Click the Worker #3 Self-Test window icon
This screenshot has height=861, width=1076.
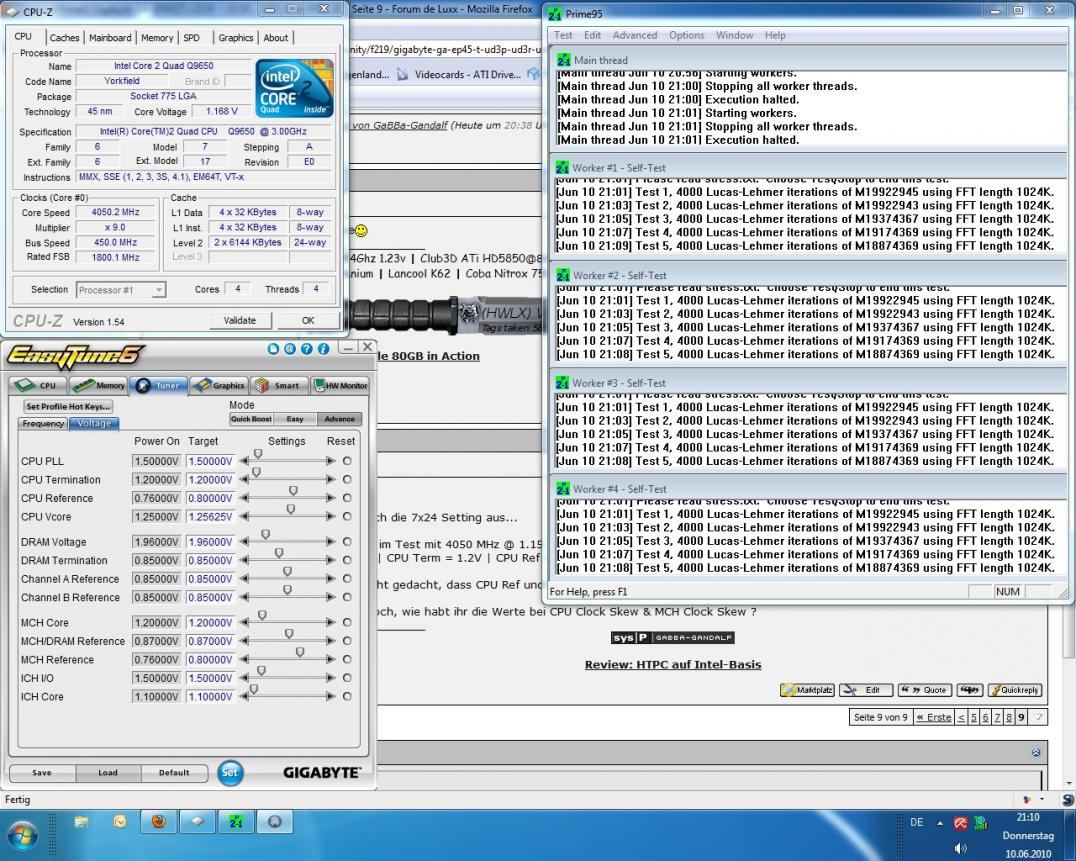[x=563, y=383]
